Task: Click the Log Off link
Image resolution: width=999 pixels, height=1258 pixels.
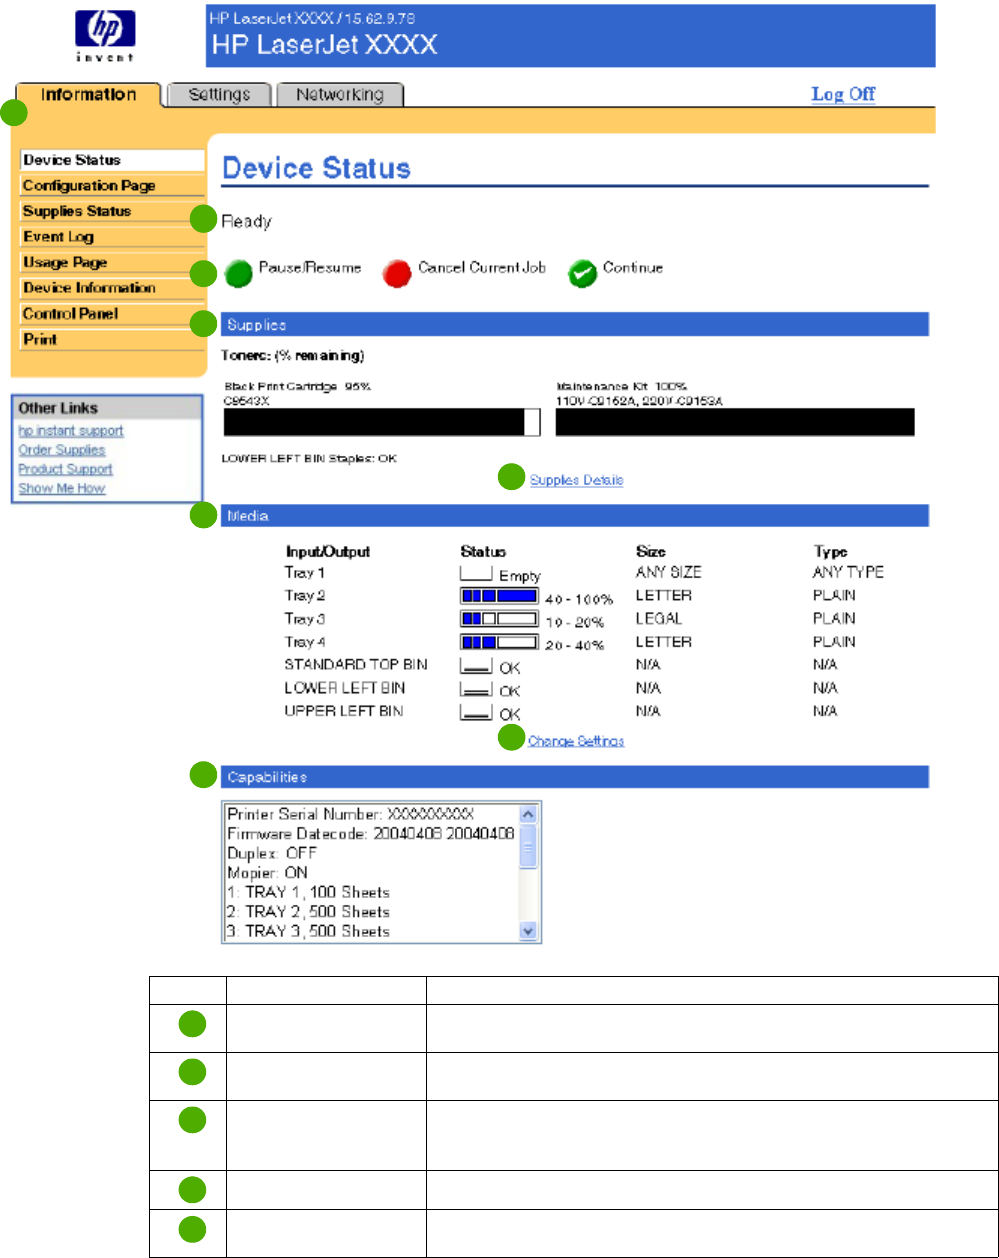Action: point(842,94)
